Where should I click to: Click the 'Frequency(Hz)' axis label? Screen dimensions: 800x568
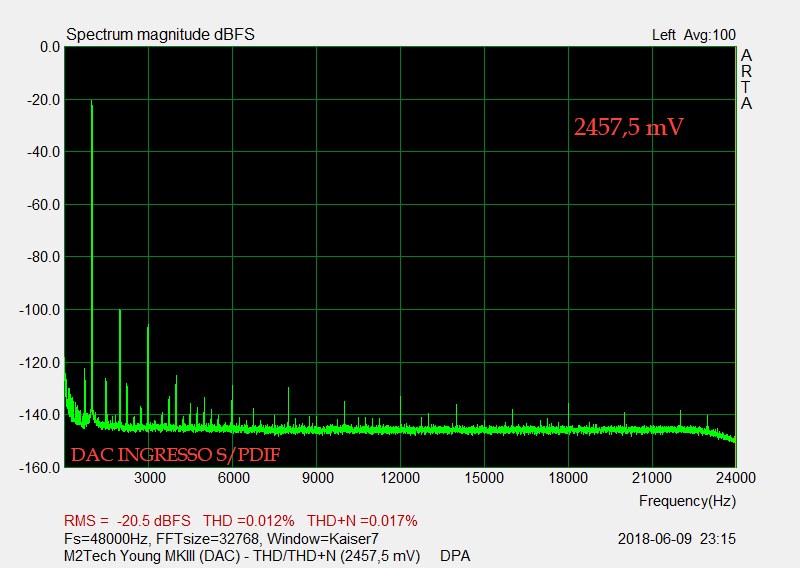tap(687, 501)
